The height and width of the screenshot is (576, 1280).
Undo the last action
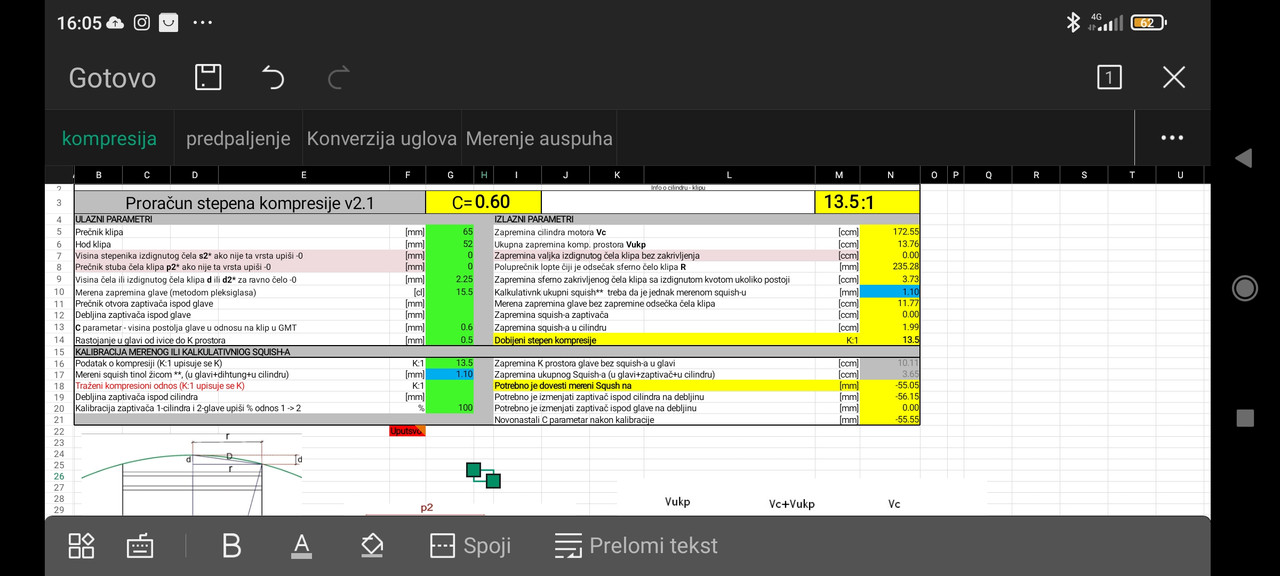[273, 77]
